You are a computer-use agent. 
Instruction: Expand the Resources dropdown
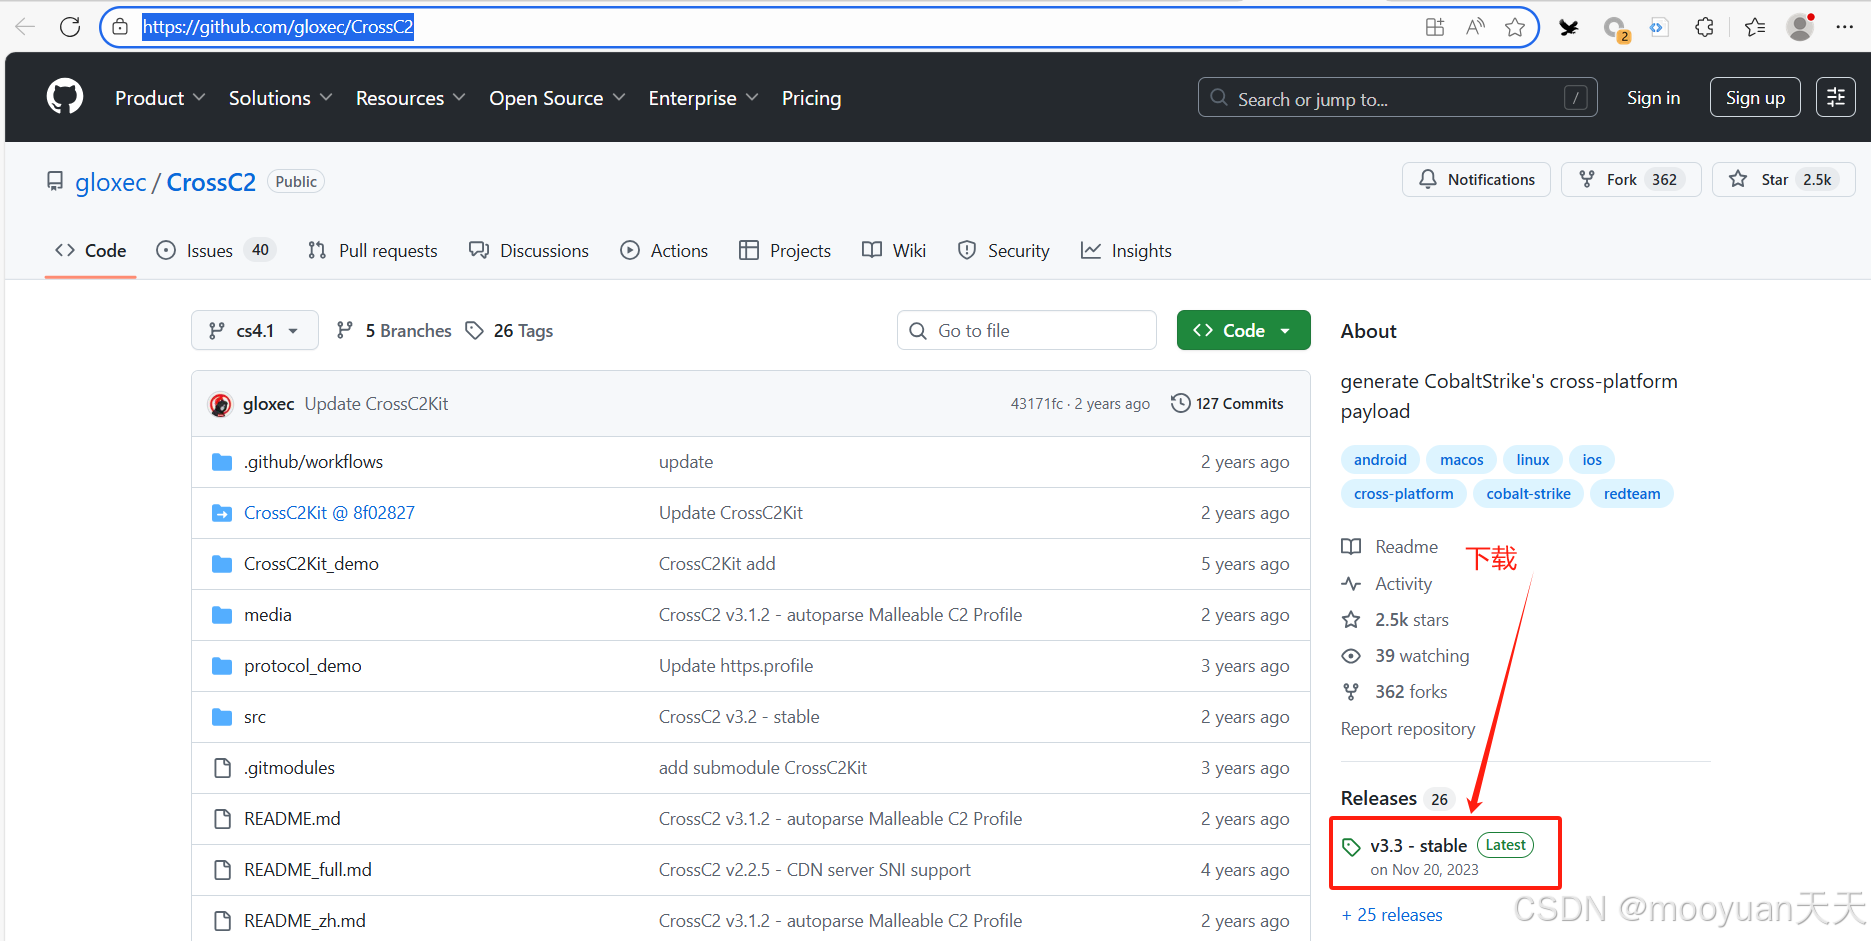[x=410, y=98]
